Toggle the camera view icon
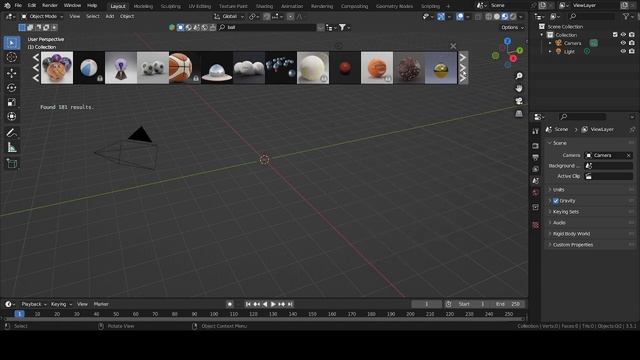 (519, 101)
